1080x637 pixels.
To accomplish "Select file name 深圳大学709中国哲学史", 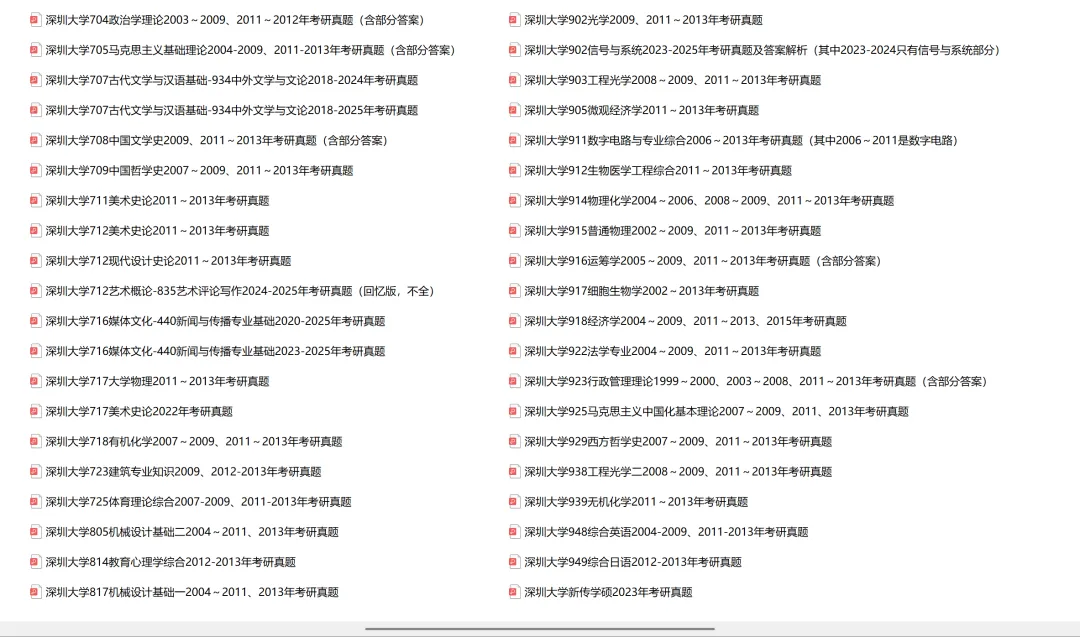I will tap(199, 171).
